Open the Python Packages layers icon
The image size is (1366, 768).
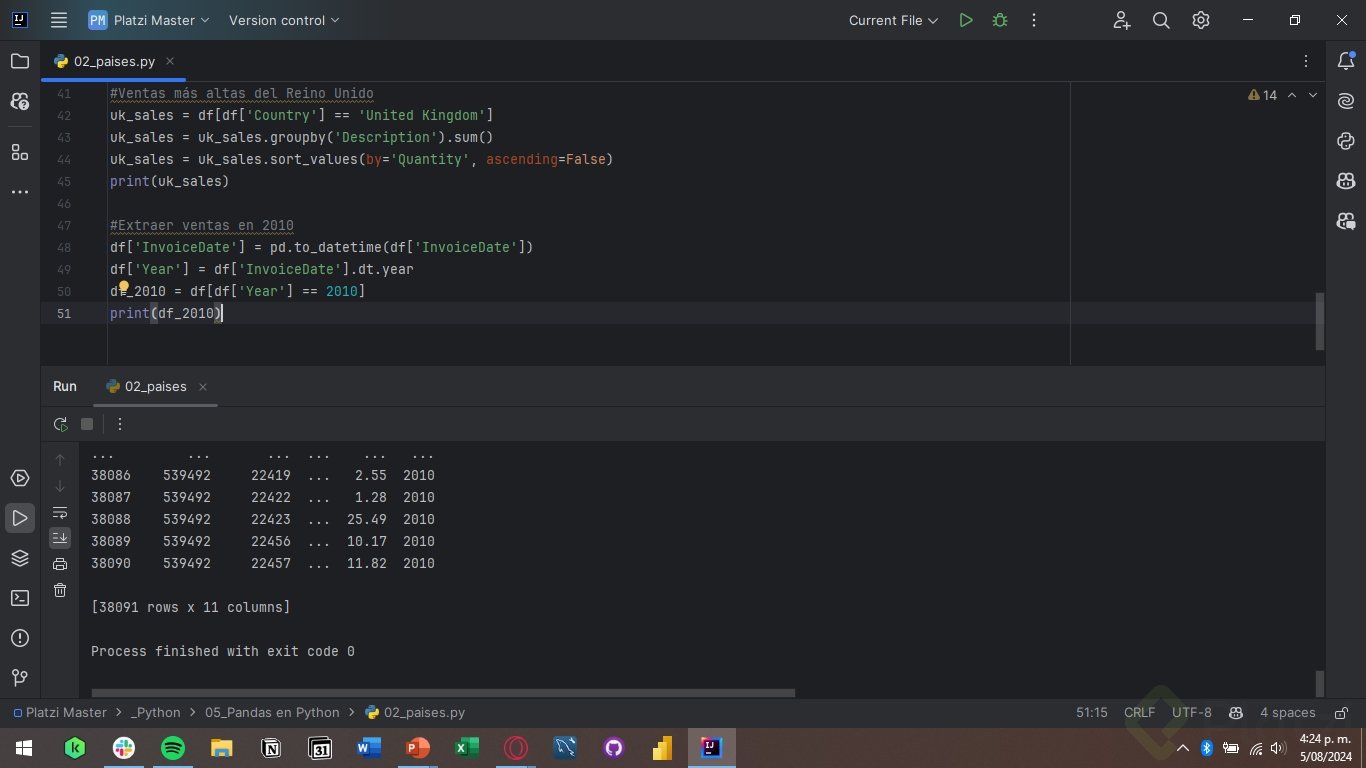(x=20, y=558)
